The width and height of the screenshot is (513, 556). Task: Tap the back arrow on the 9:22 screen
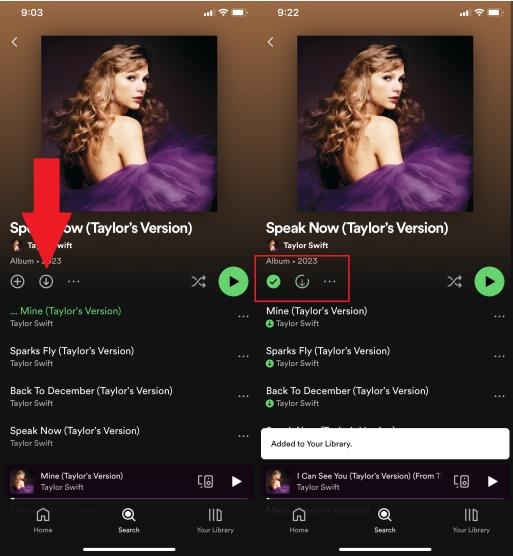(271, 42)
